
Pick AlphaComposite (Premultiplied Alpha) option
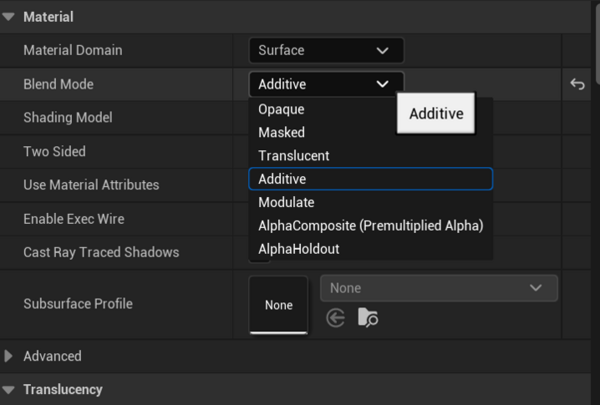[x=370, y=225]
